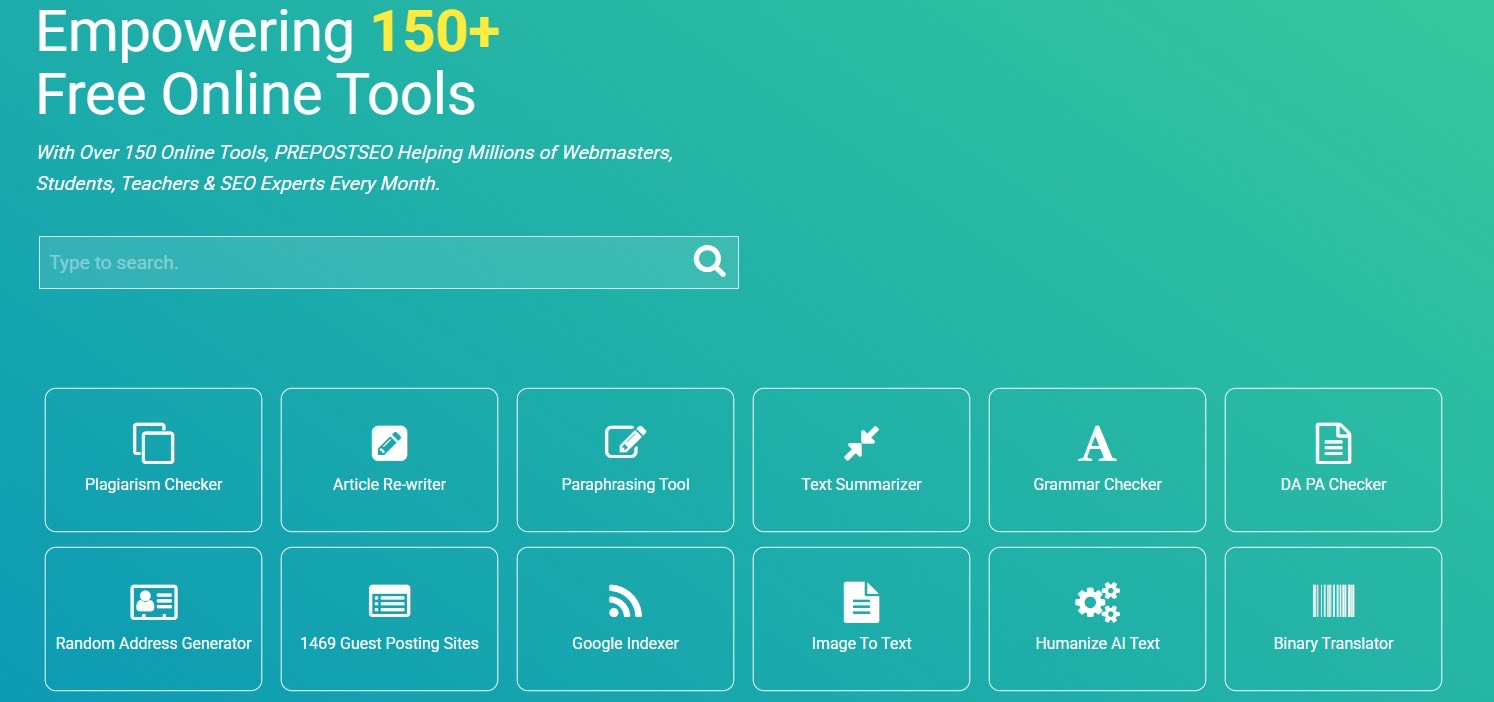Click the Grammar Checker letter A icon
The width and height of the screenshot is (1494, 702).
pos(1097,443)
